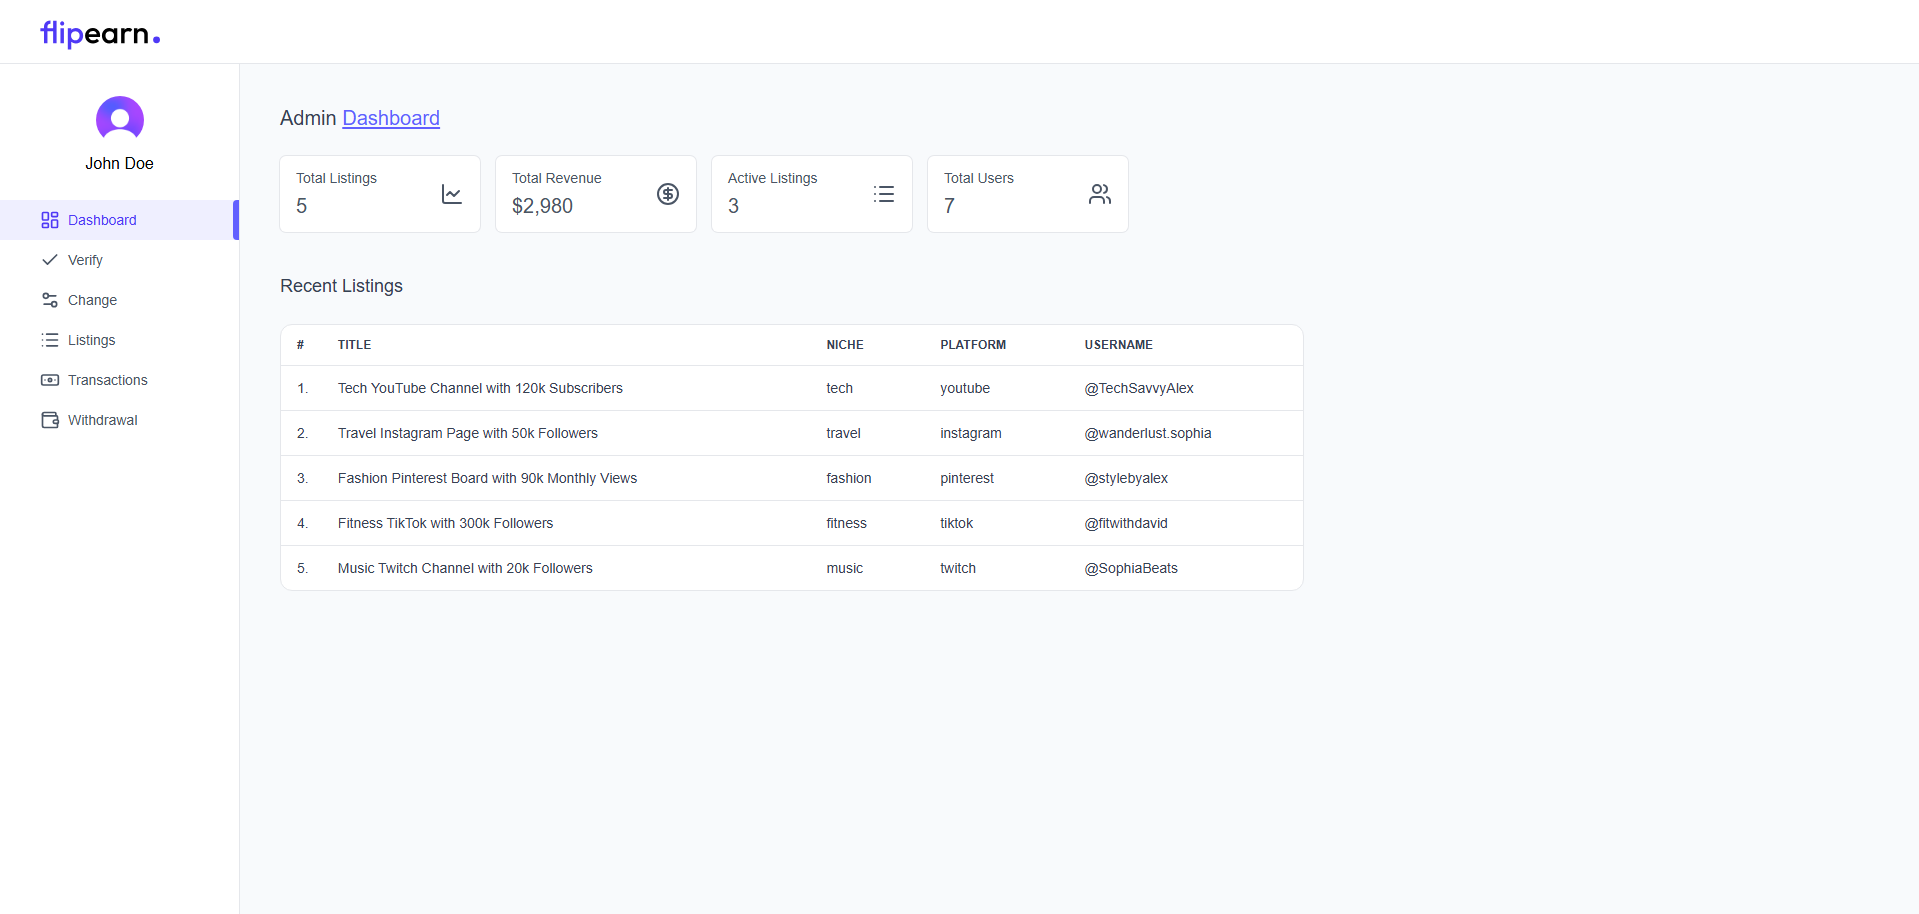The width and height of the screenshot is (1919, 914).
Task: Open the Withdrawal section
Action: click(102, 420)
